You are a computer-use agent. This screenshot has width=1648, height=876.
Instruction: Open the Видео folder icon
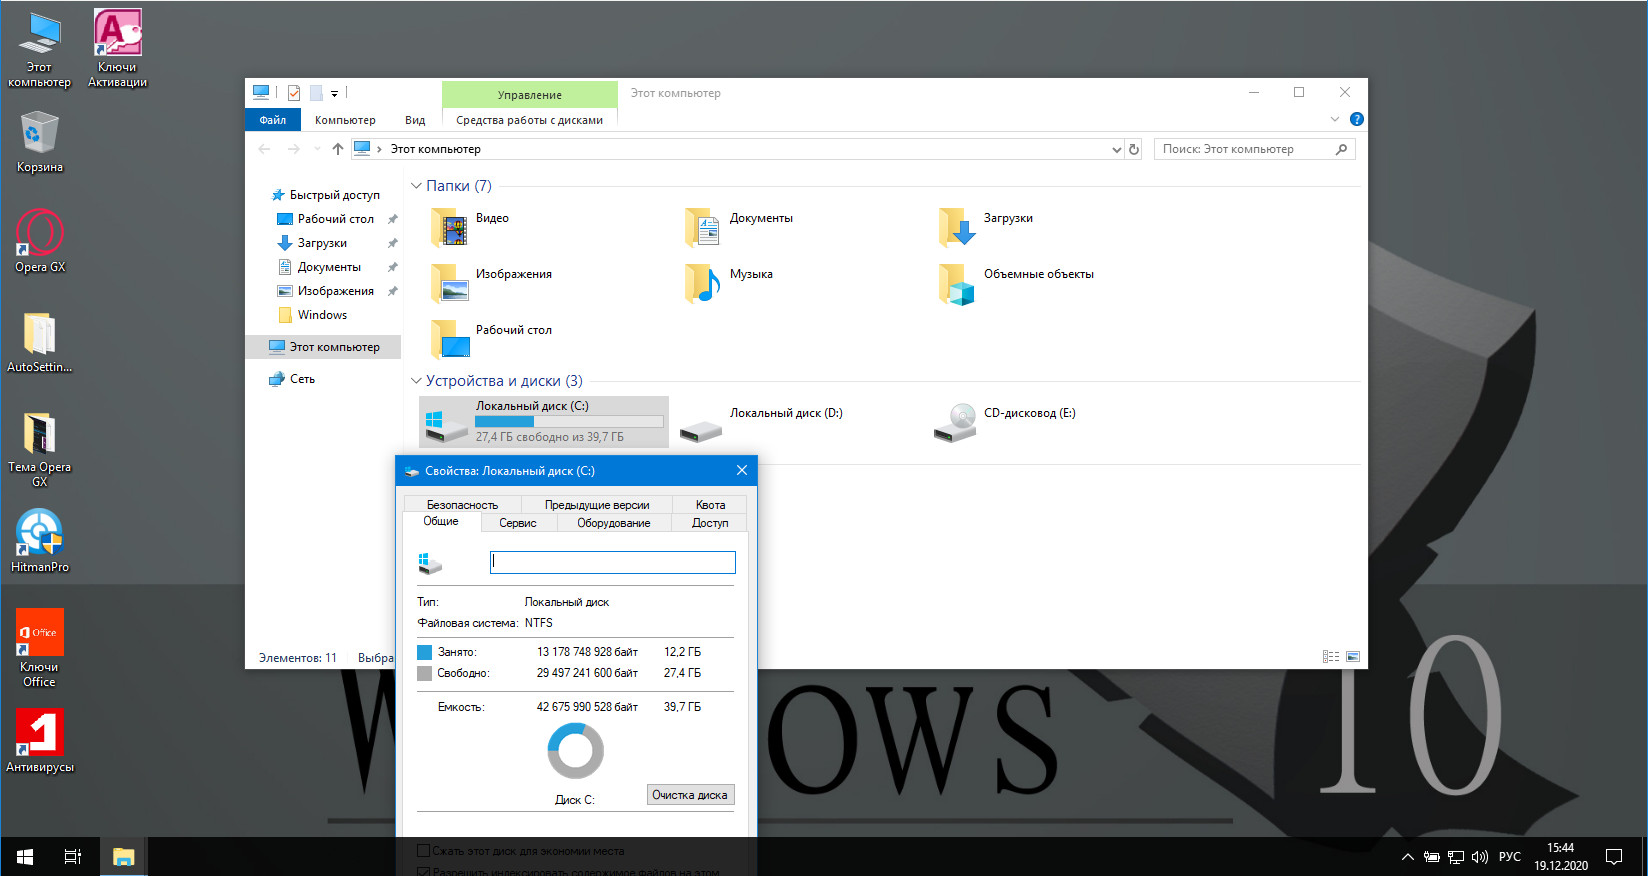coord(450,228)
